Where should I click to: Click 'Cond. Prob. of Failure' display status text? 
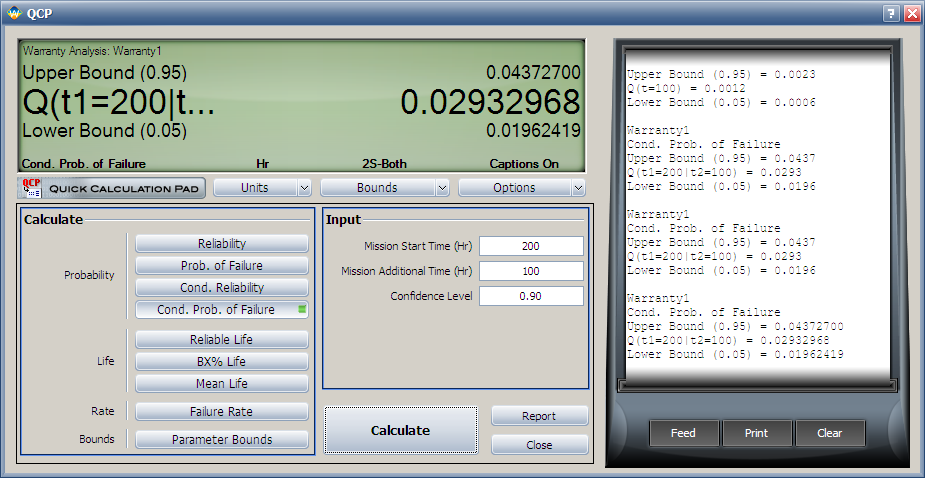point(84,164)
